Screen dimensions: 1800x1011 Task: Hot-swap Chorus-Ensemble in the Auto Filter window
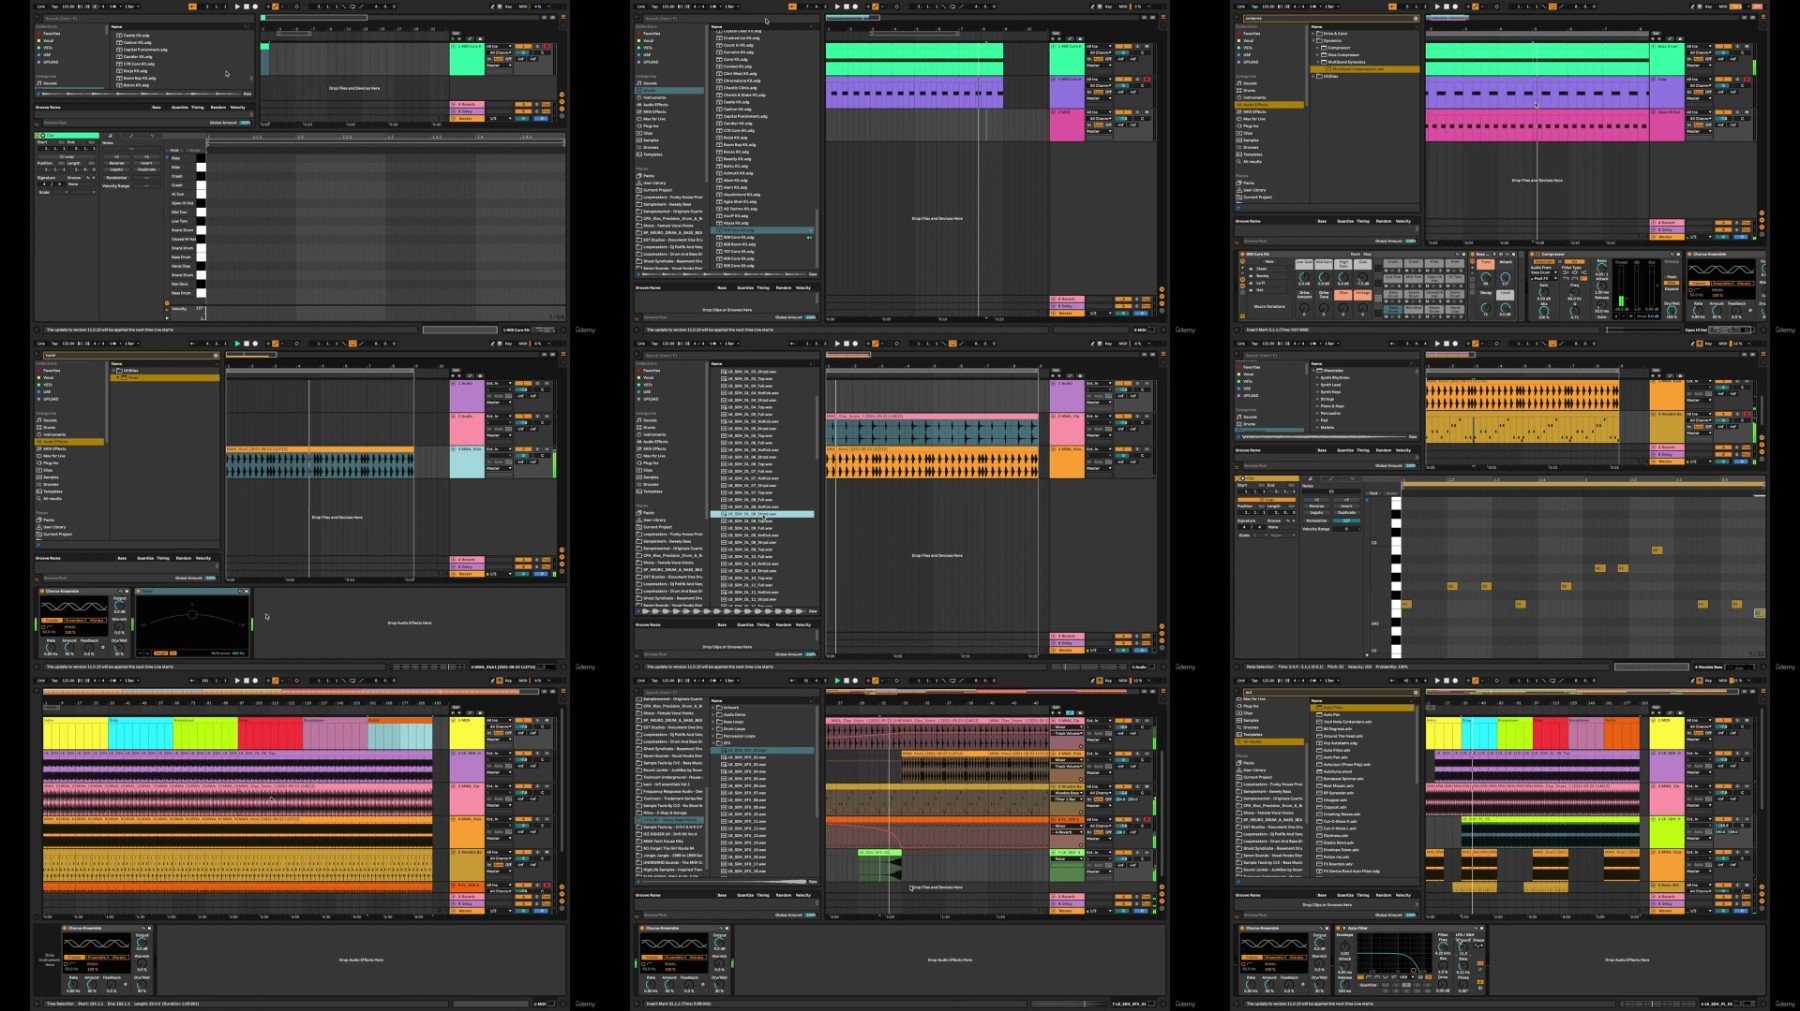(1321, 928)
